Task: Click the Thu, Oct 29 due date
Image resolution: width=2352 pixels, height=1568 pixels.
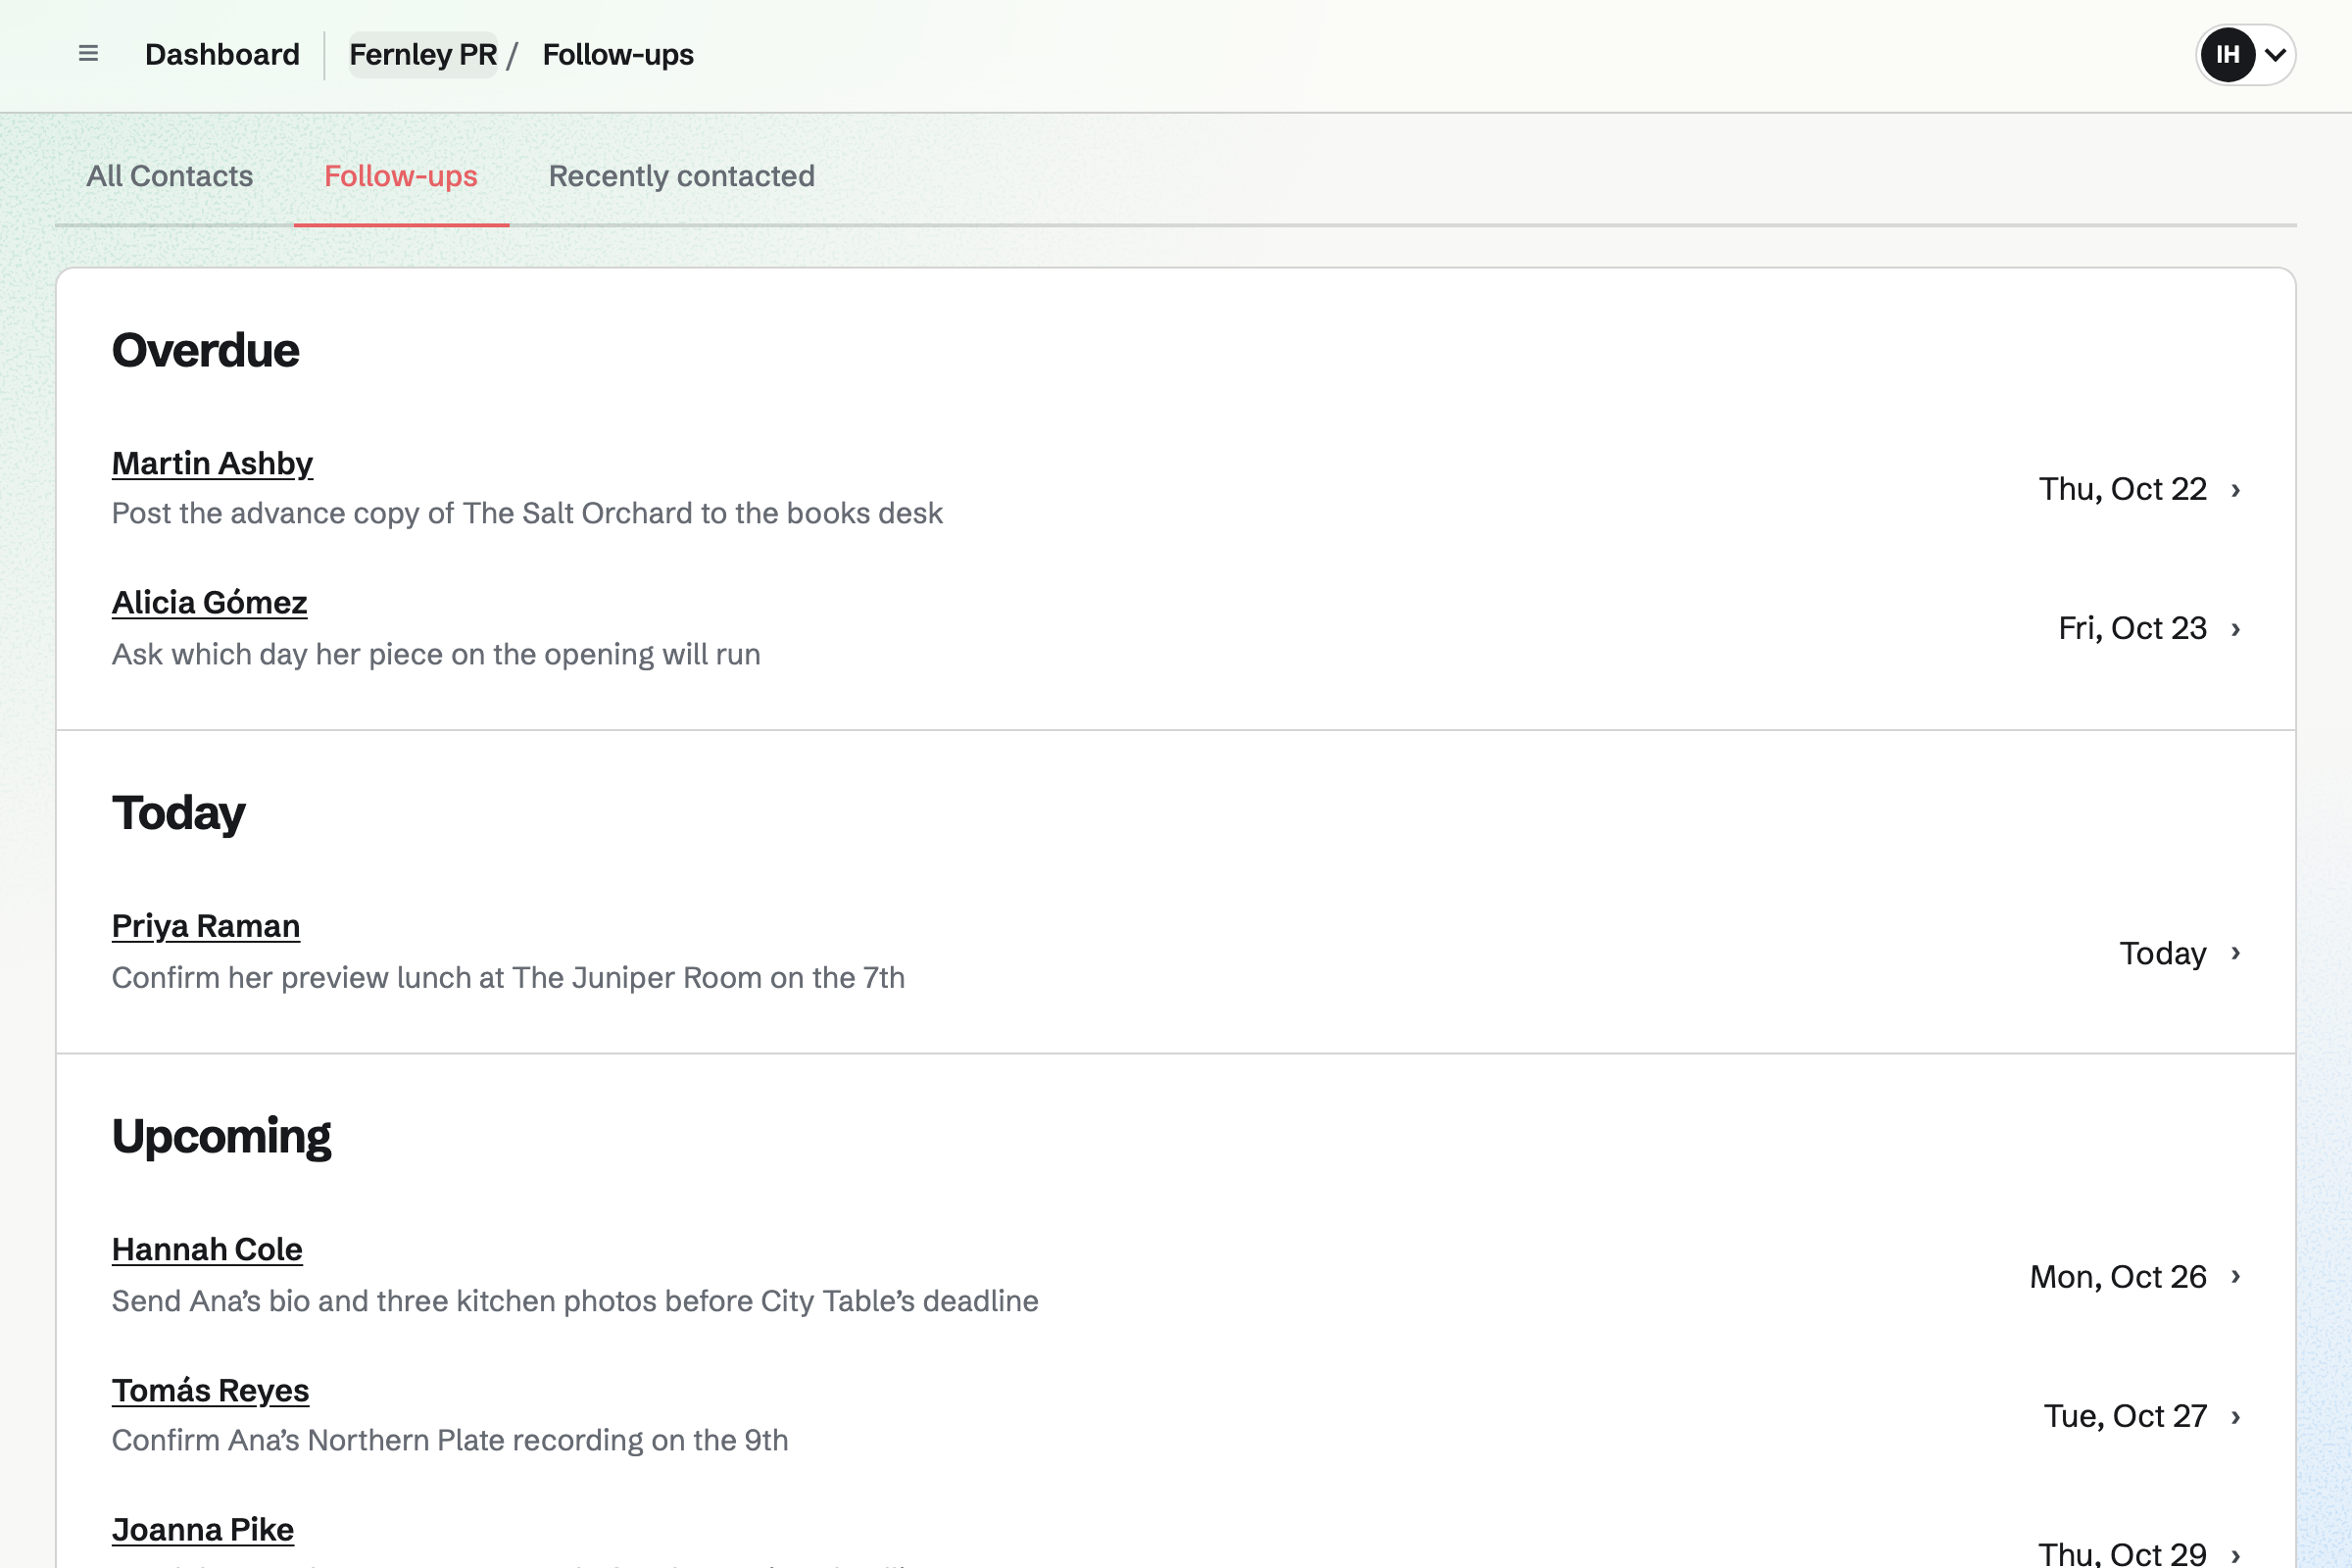Action: pyautogui.click(x=2122, y=1553)
